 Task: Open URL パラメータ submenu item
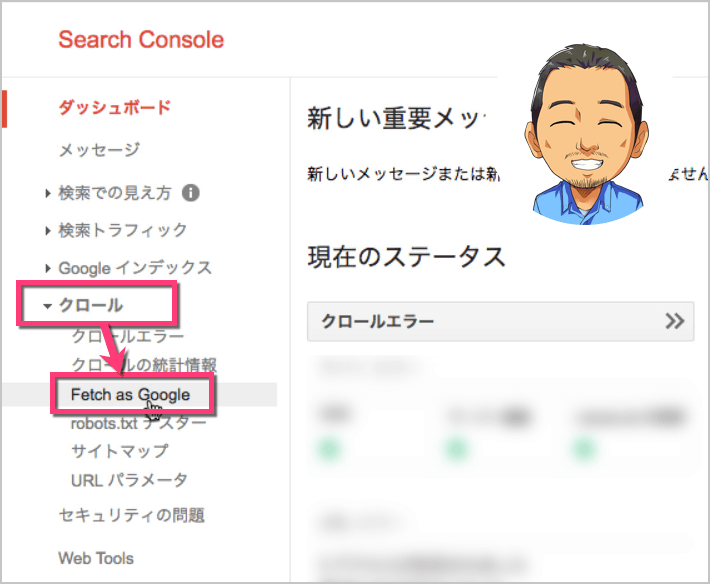click(129, 480)
